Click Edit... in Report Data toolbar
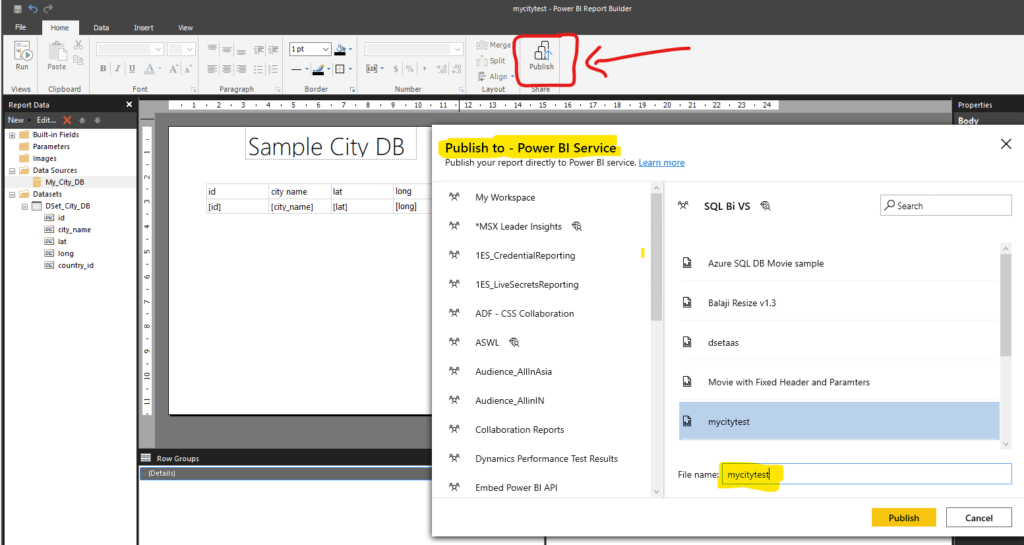The image size is (1024, 545). 46,120
